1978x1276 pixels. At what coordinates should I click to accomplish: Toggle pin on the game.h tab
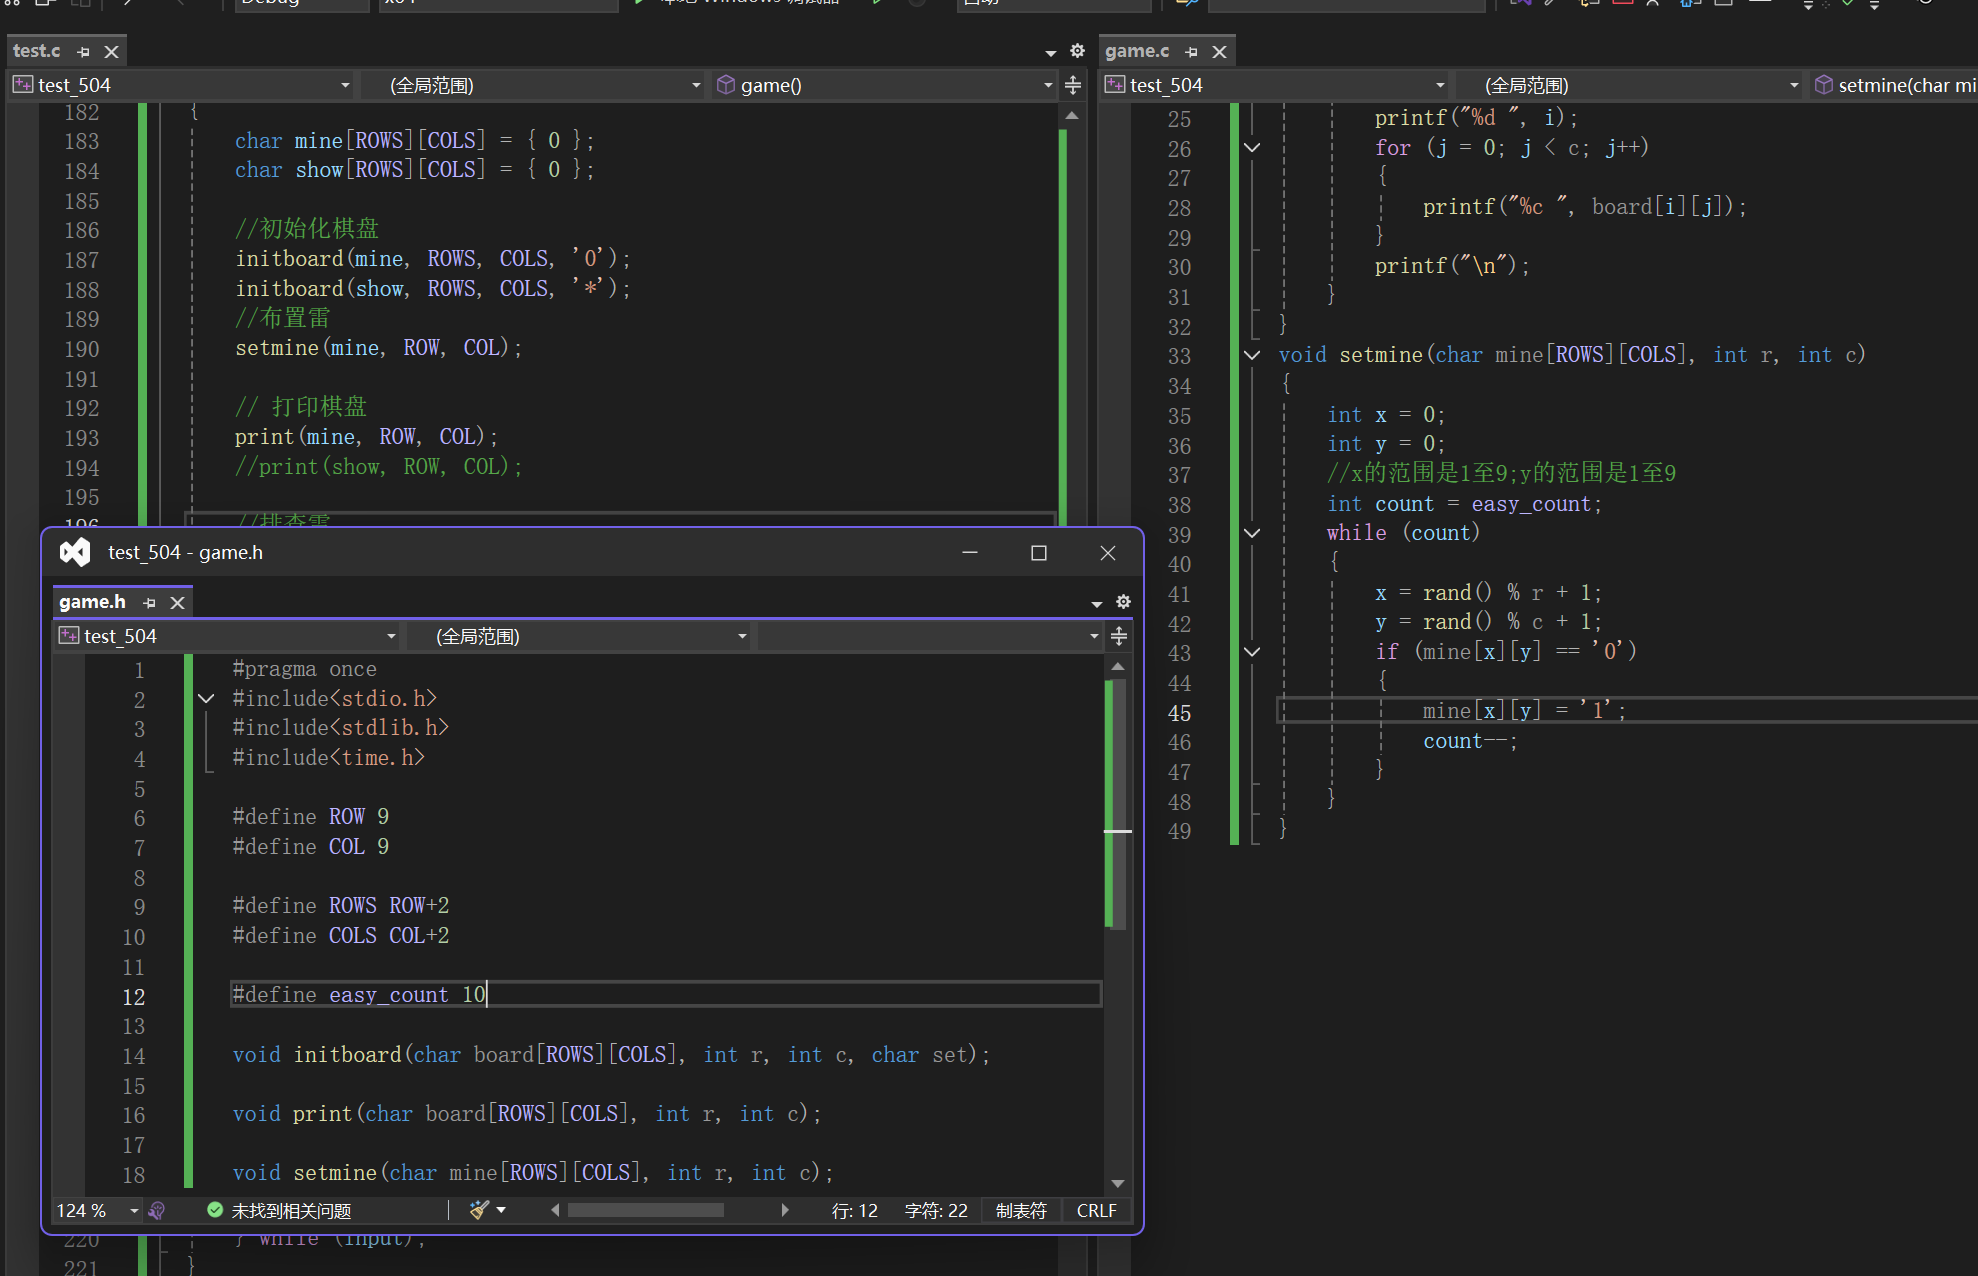[x=150, y=603]
